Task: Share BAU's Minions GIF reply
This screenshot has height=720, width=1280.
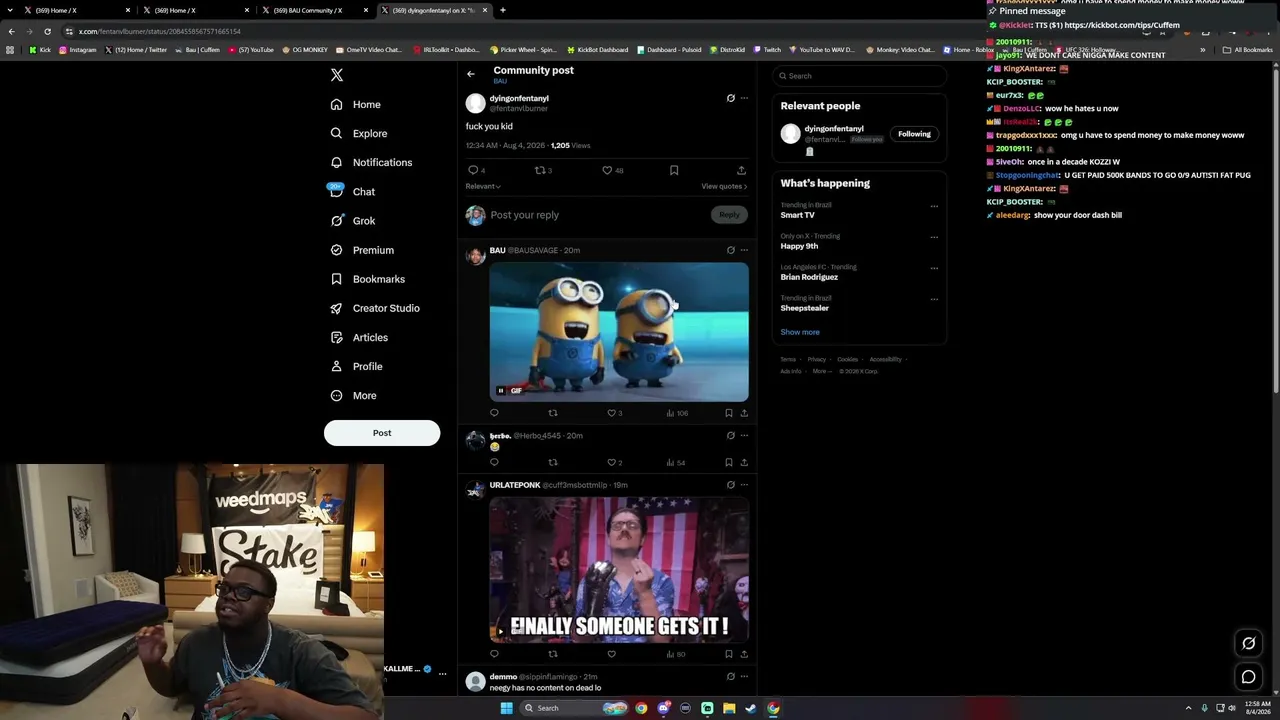Action: point(744,413)
